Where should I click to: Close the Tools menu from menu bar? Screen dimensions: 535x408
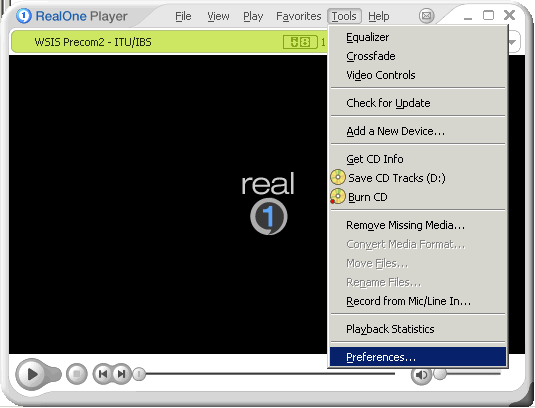click(x=344, y=16)
